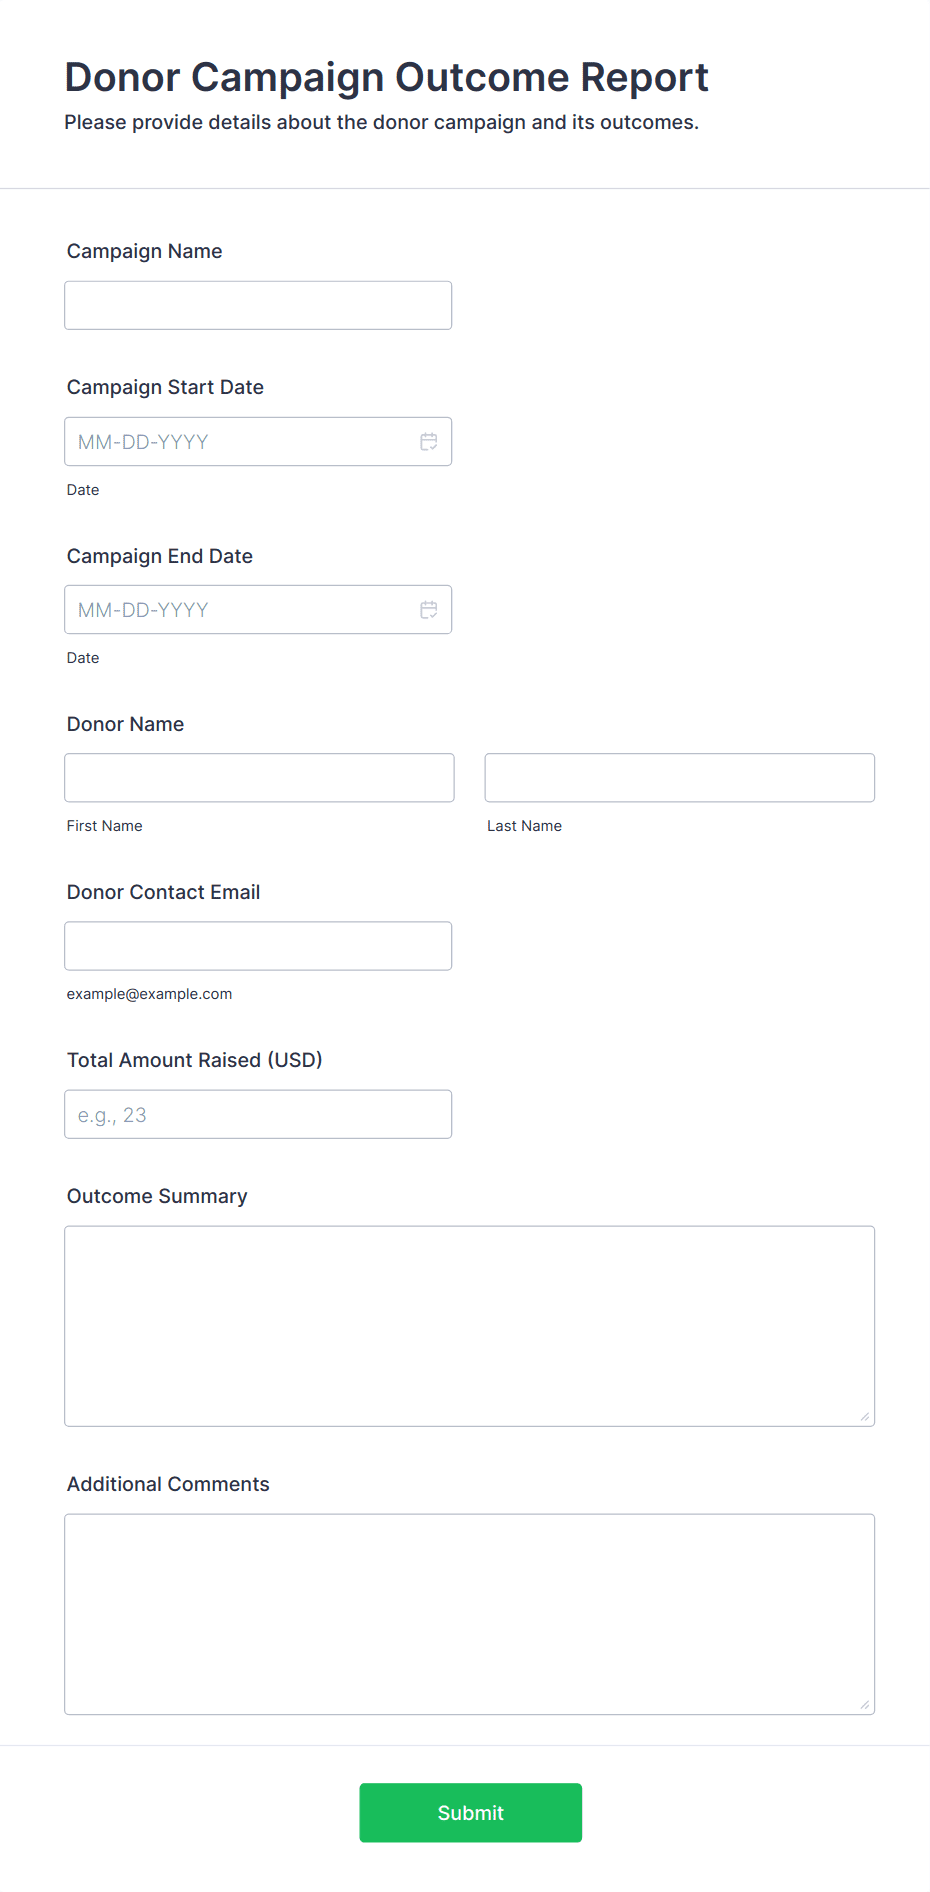Click inside the Additional Comments textarea

point(469,1614)
